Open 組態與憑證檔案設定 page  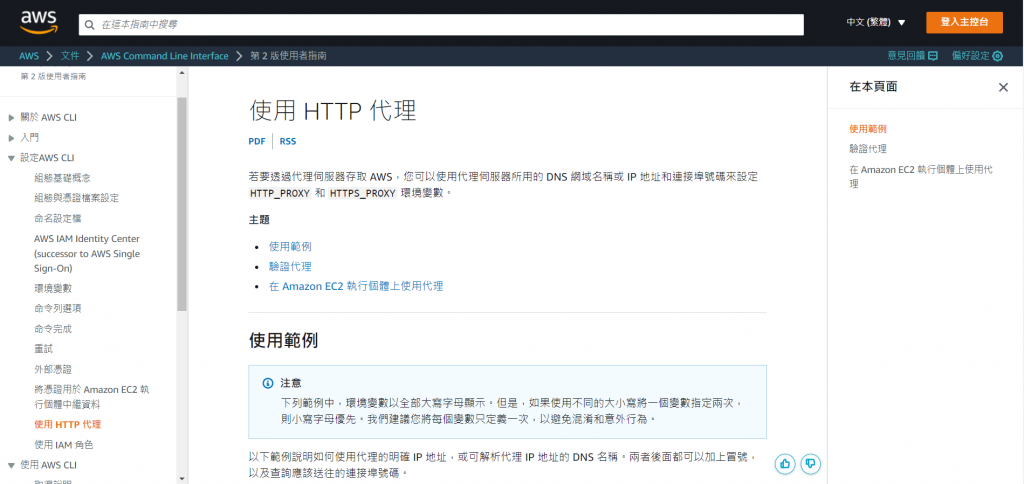pos(76,198)
